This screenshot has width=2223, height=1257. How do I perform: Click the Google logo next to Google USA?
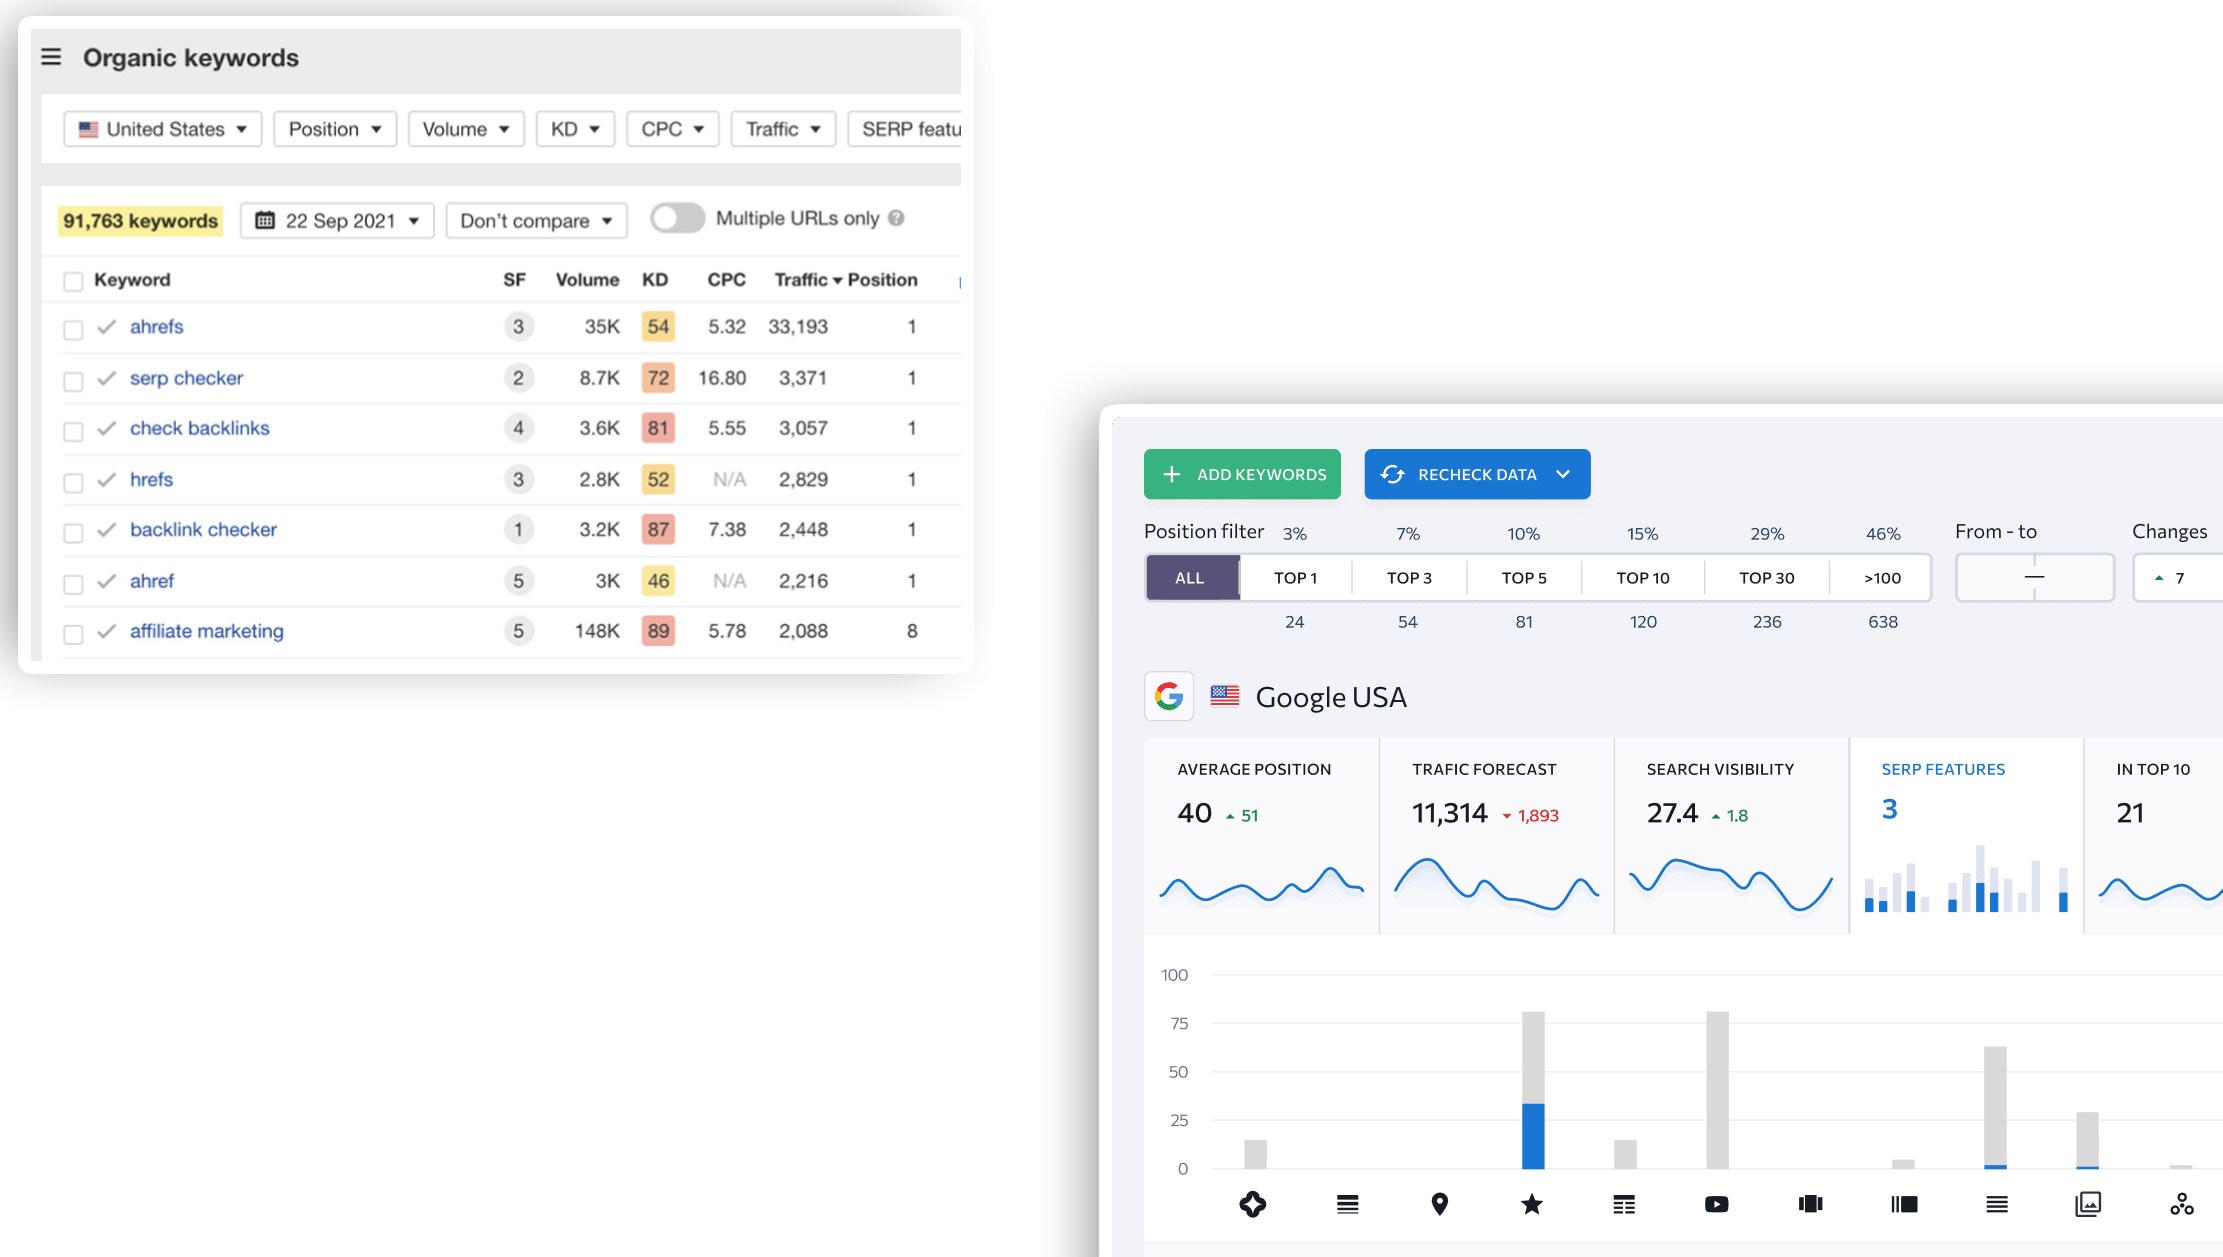1168,696
